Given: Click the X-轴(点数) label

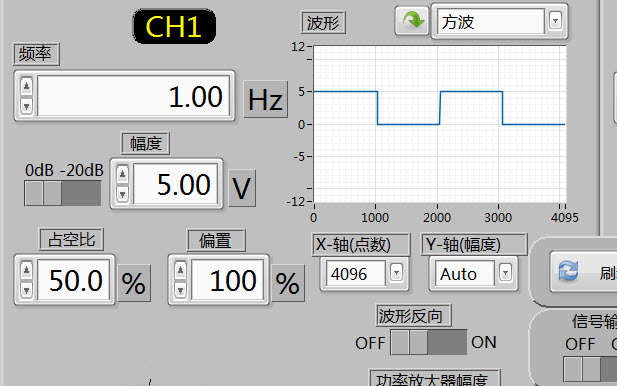Looking at the screenshot, I should click(361, 244).
